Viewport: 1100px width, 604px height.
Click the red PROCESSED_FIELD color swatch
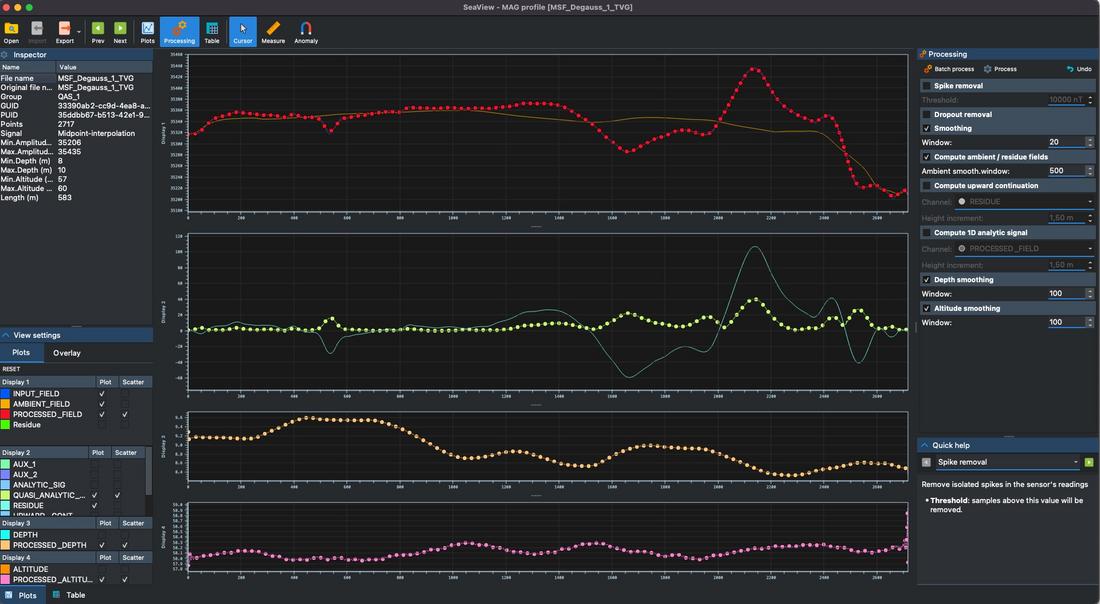(6, 415)
